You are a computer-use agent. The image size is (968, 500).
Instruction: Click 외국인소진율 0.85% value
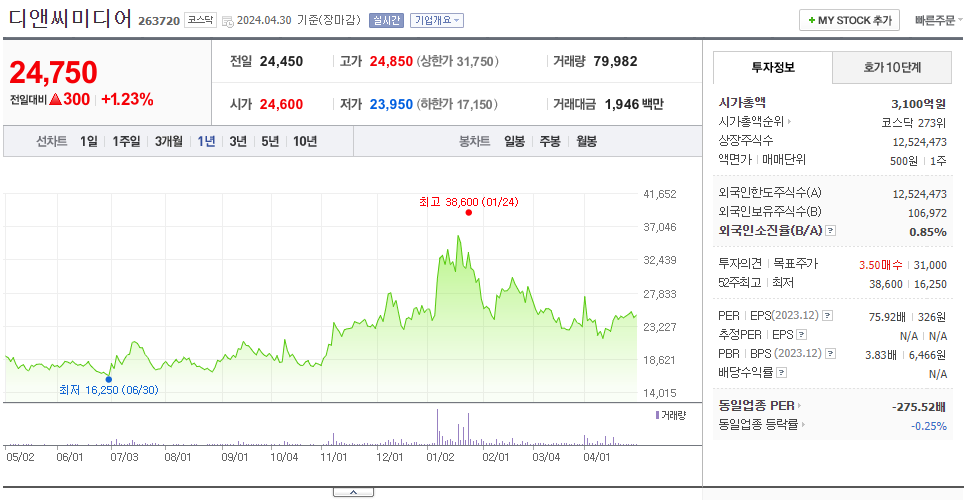[927, 231]
